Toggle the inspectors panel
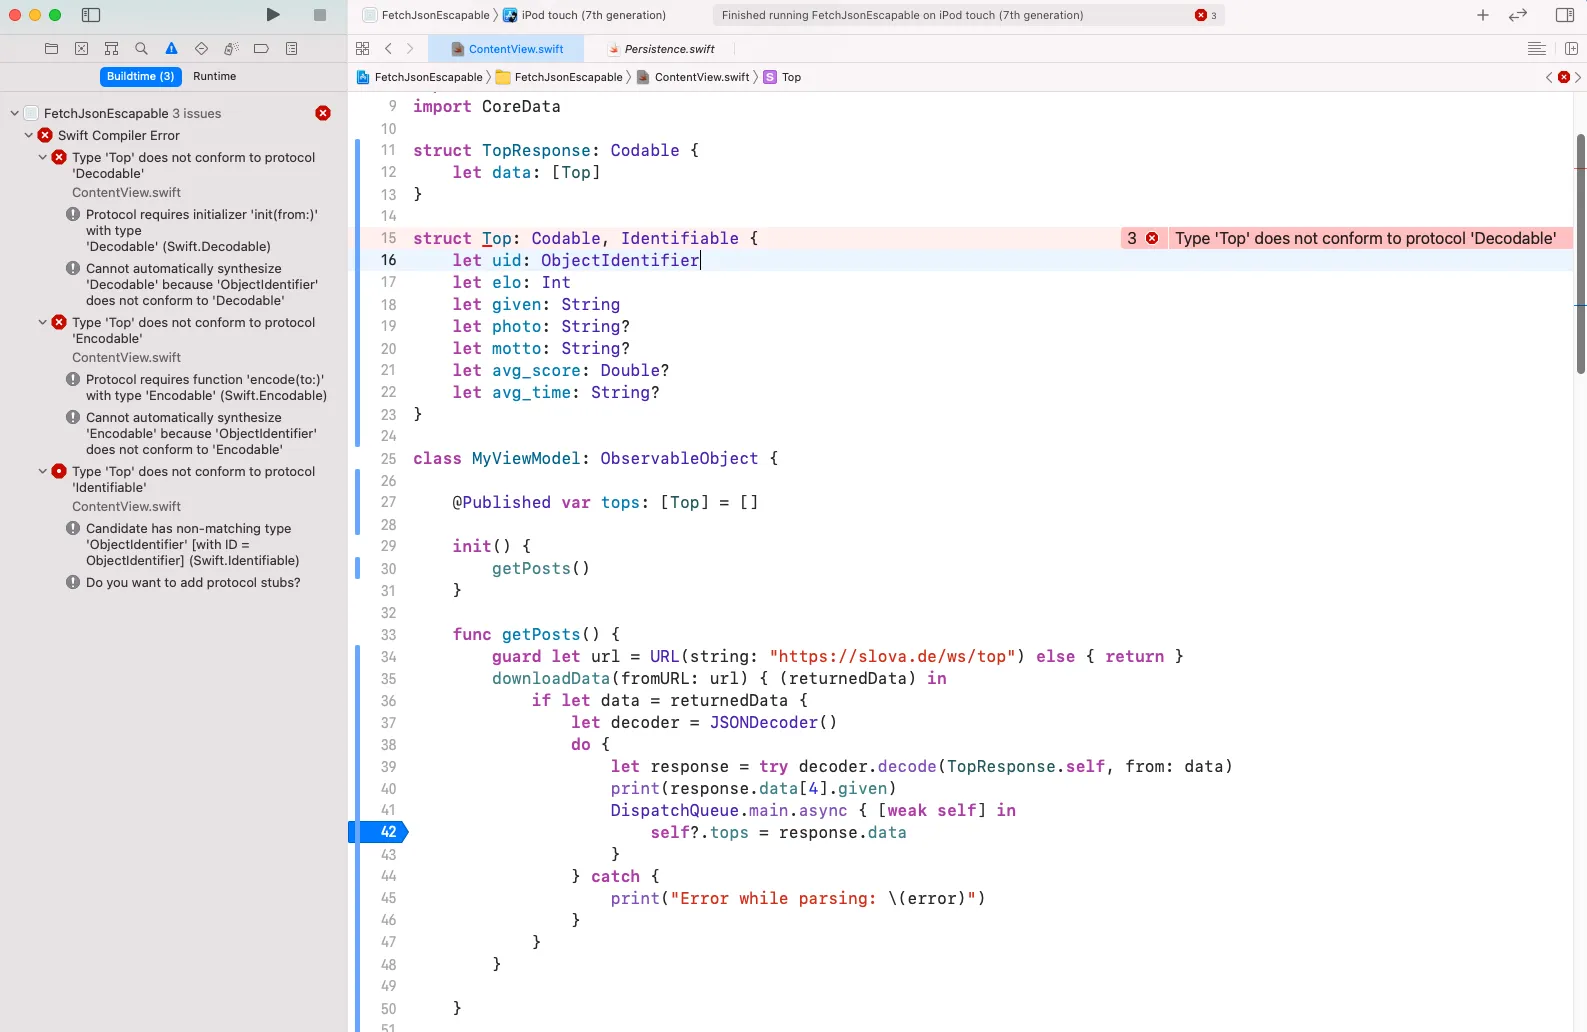The width and height of the screenshot is (1587, 1032). (x=1565, y=15)
